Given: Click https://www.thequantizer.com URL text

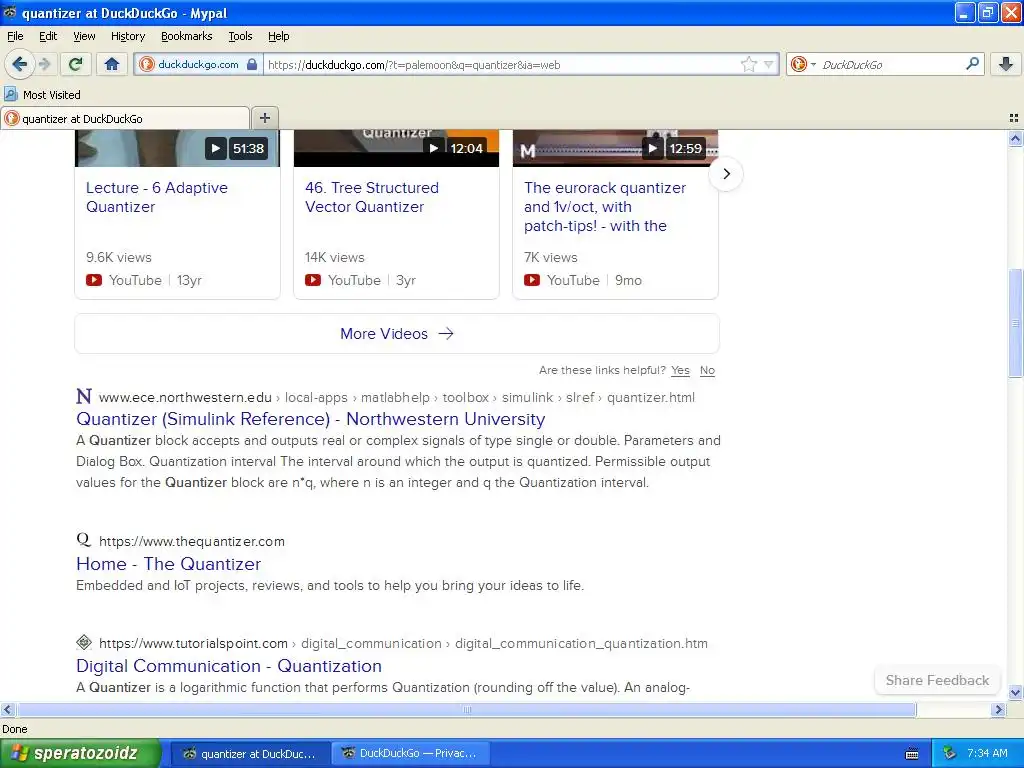Looking at the screenshot, I should point(191,541).
